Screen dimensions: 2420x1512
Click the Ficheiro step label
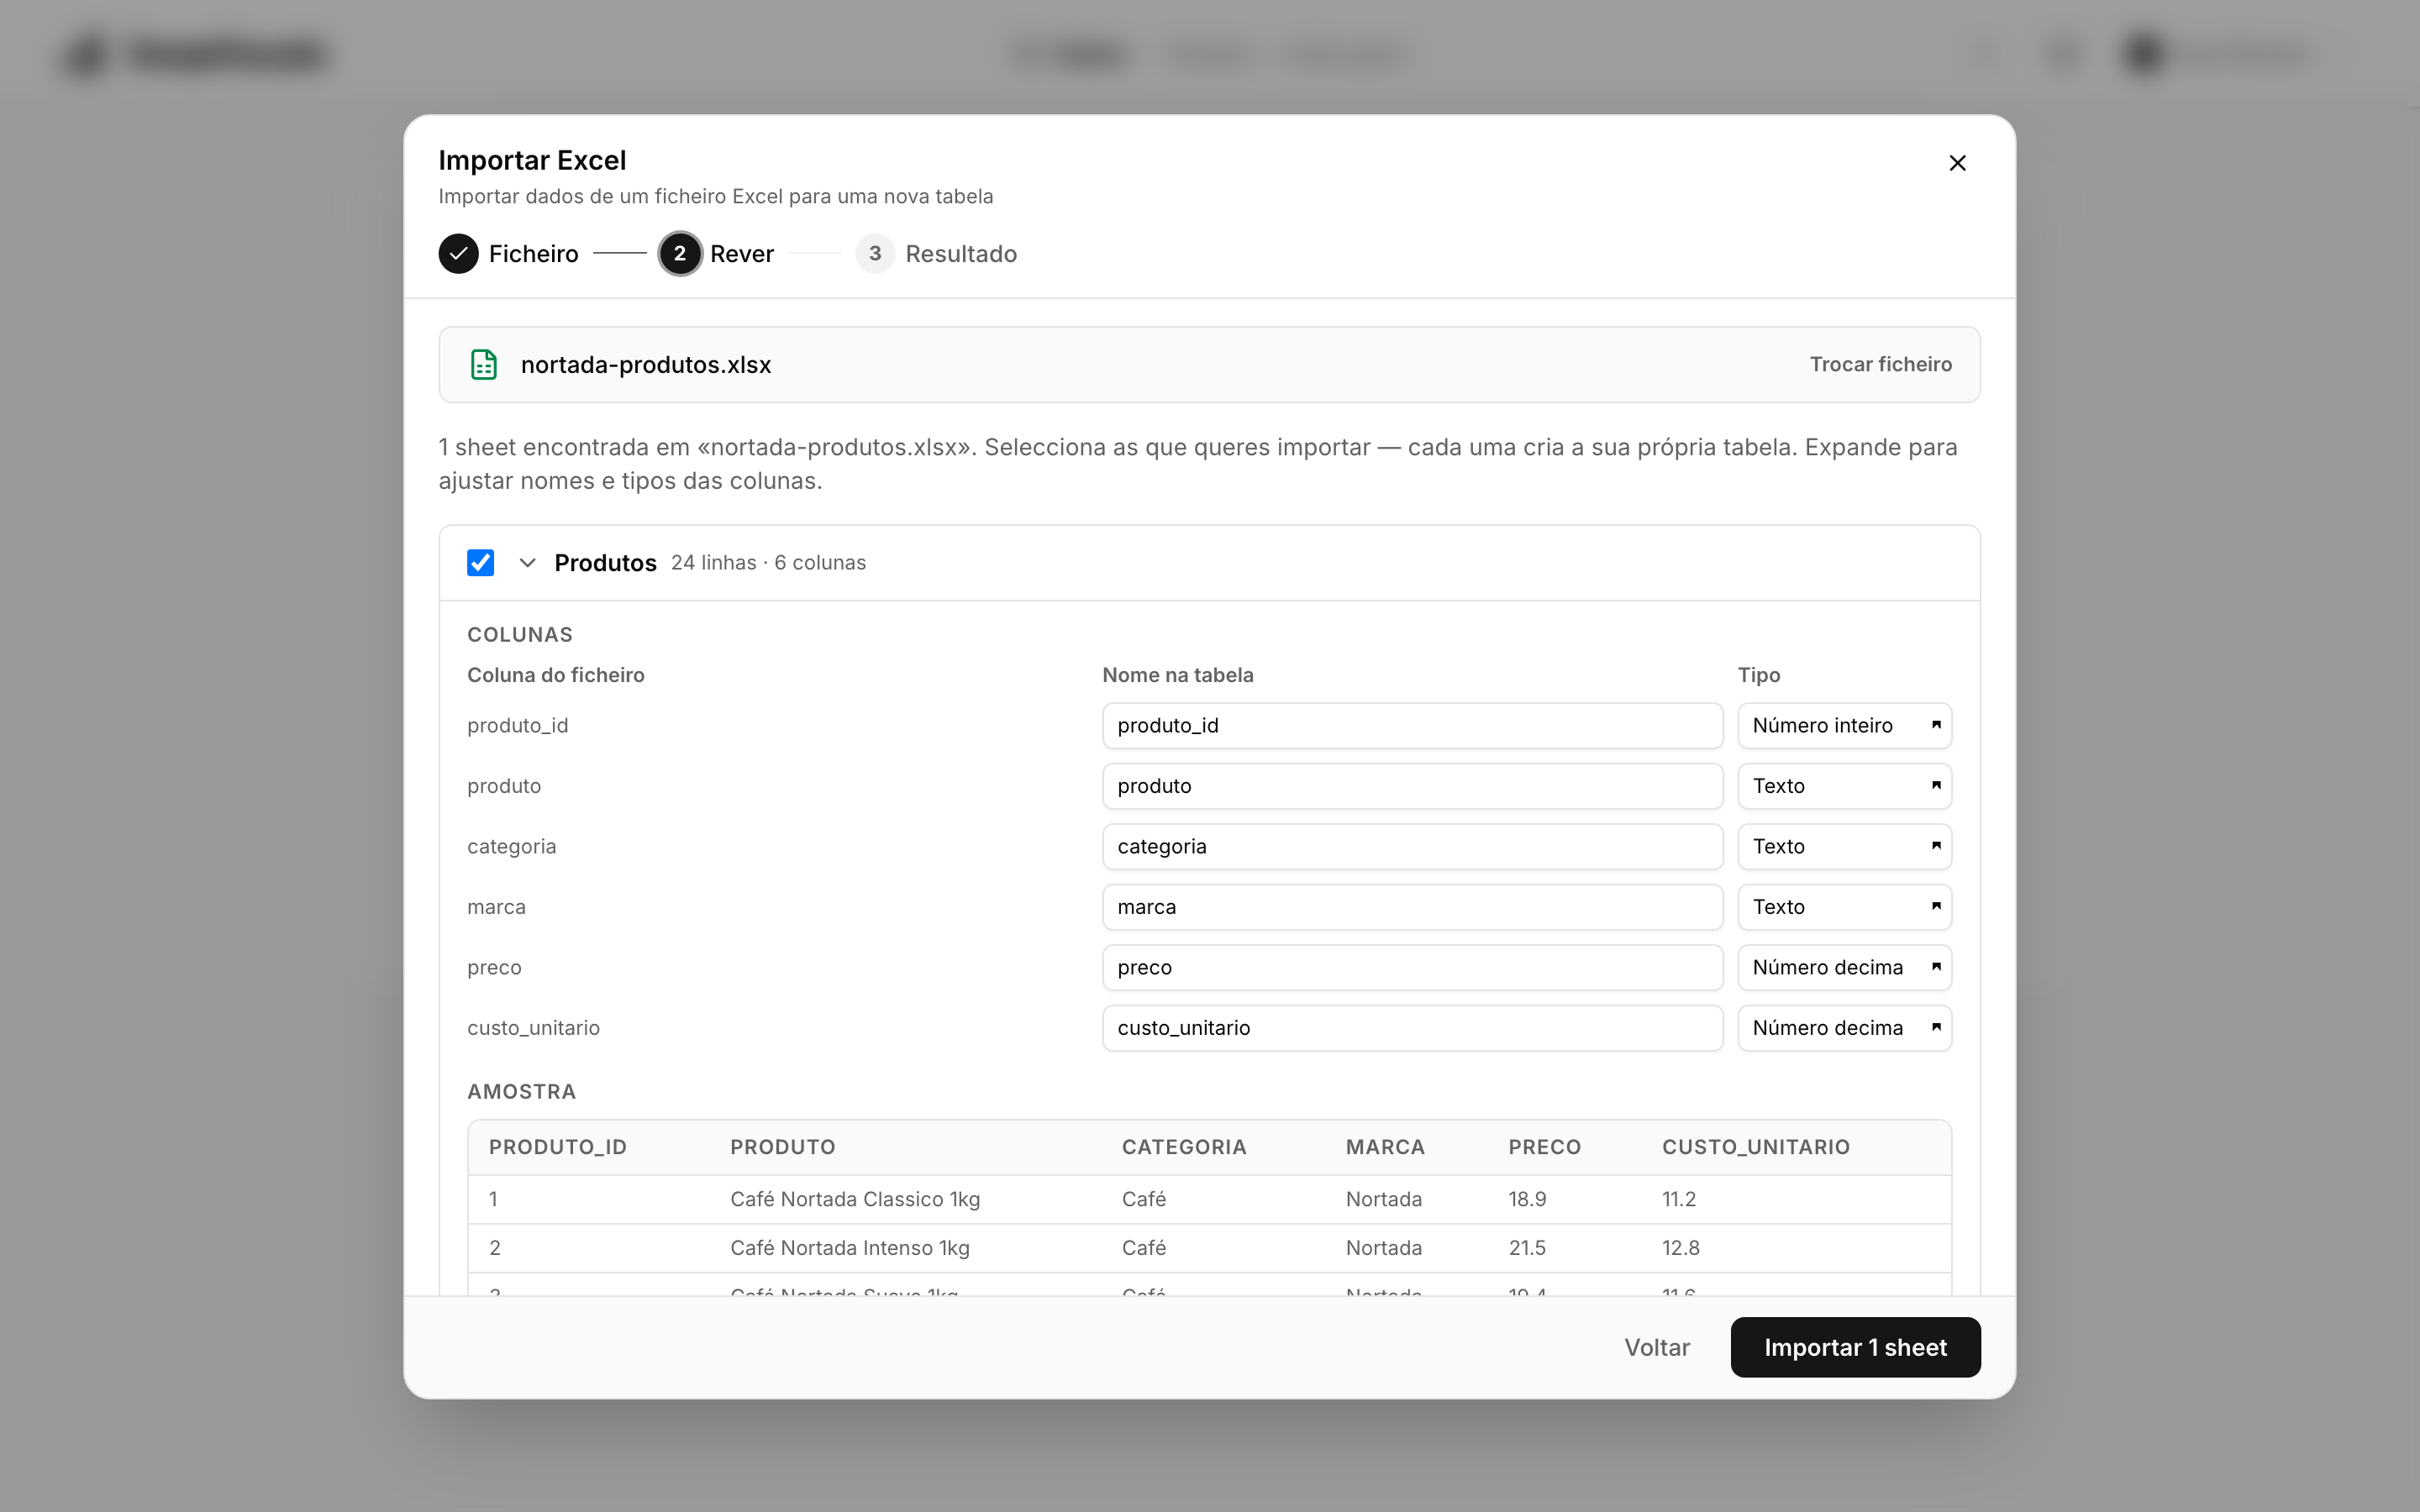pyautogui.click(x=533, y=254)
